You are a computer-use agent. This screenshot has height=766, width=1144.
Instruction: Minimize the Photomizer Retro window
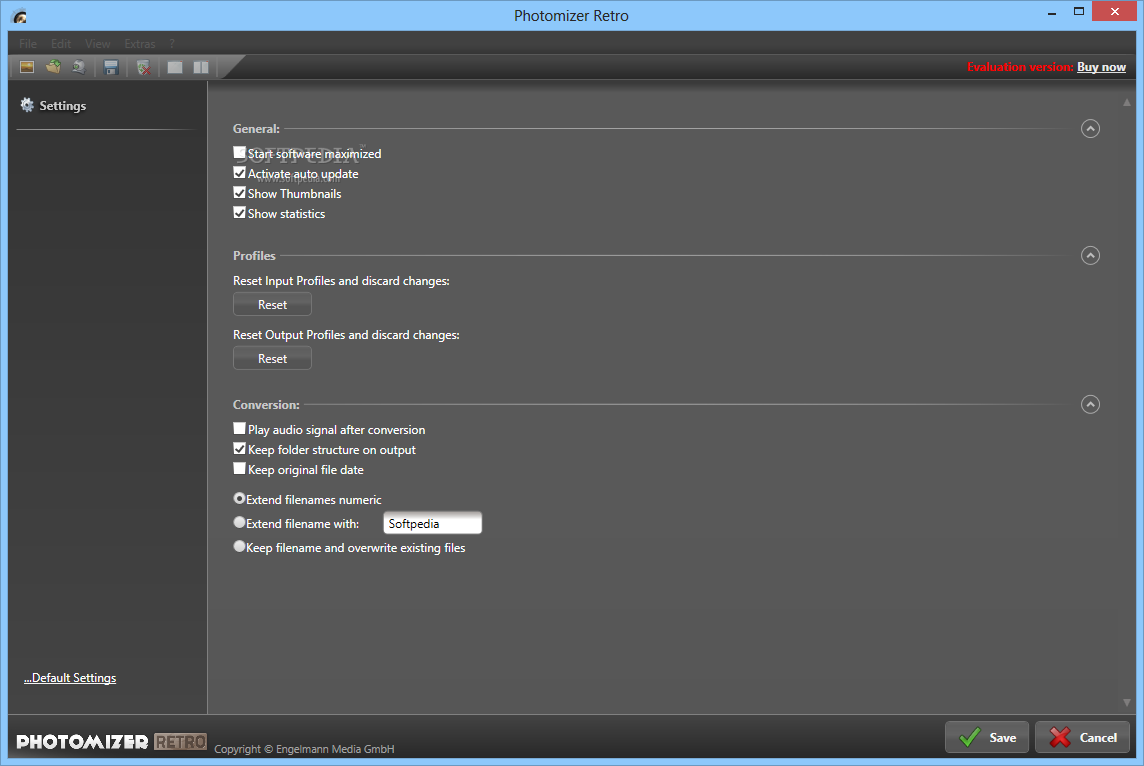[1051, 12]
